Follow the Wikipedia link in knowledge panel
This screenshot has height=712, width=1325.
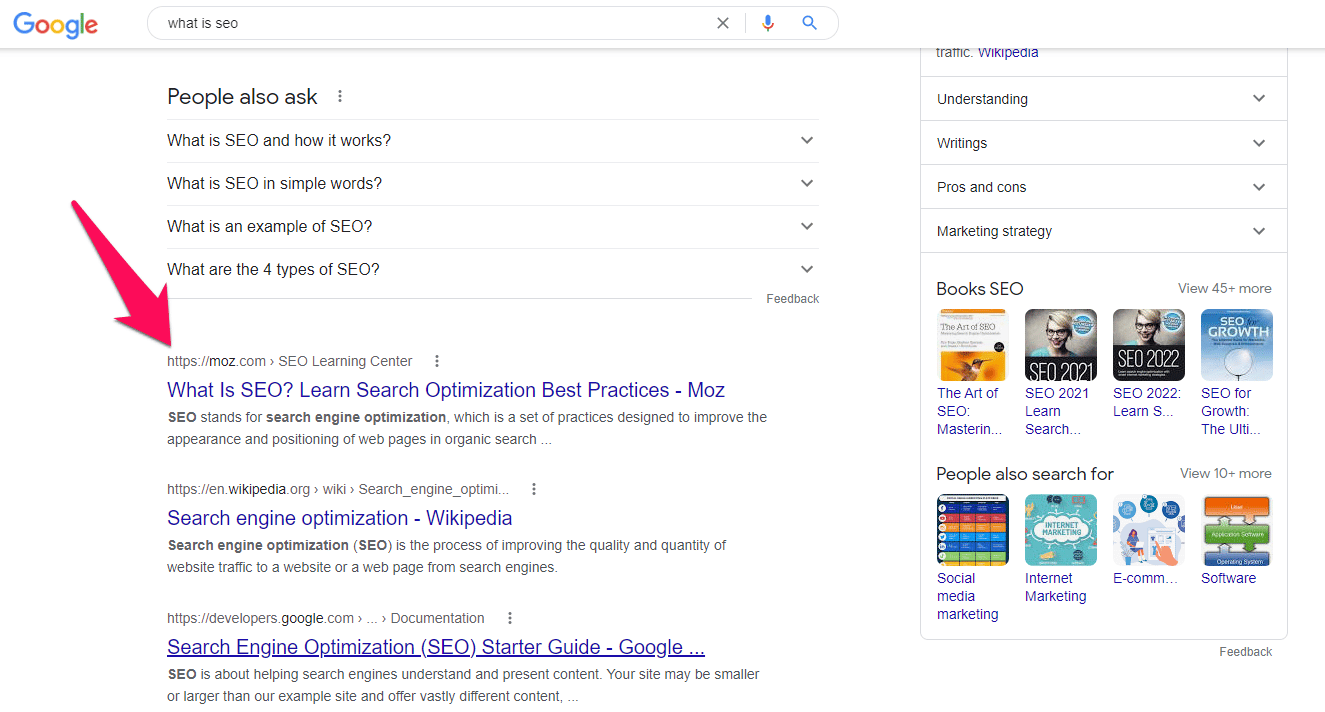[x=1008, y=52]
